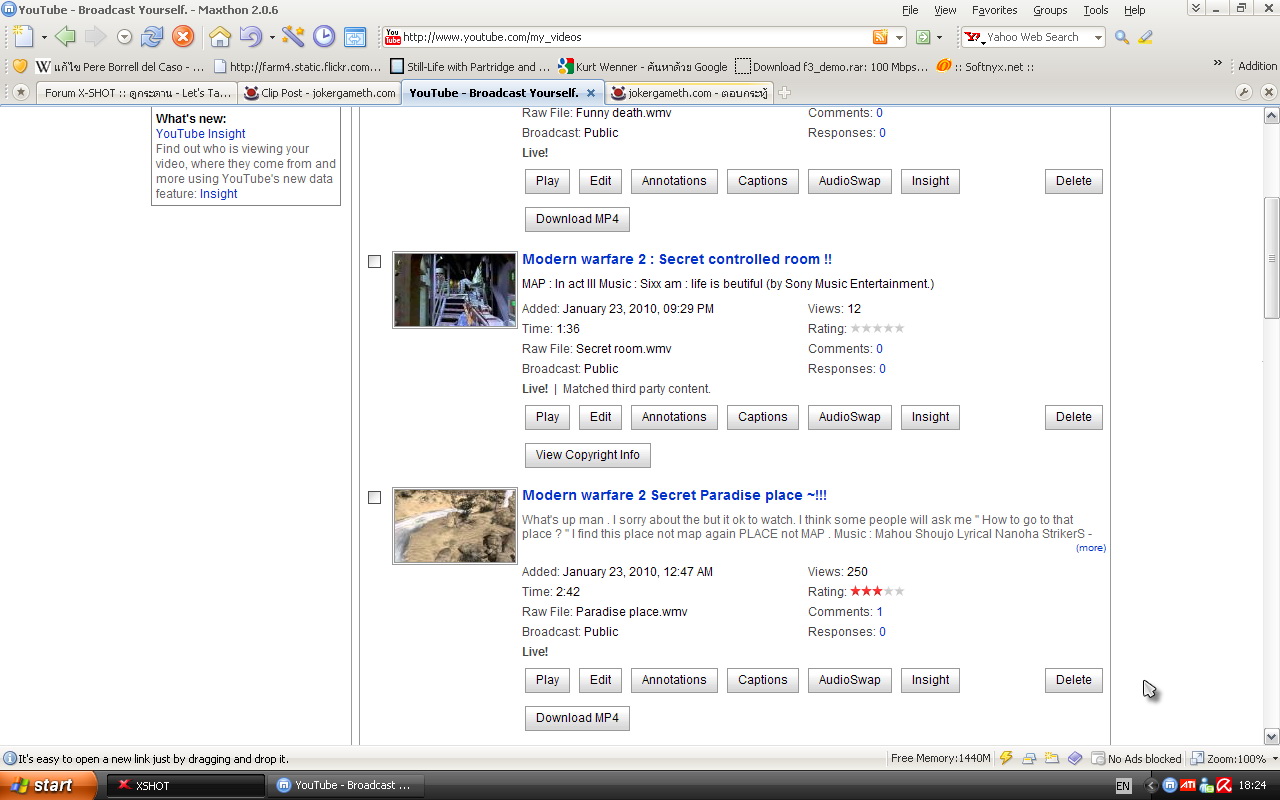Screen dimensions: 1280x800
Task: Expand the double-chevron beside window controls
Action: [1195, 8]
